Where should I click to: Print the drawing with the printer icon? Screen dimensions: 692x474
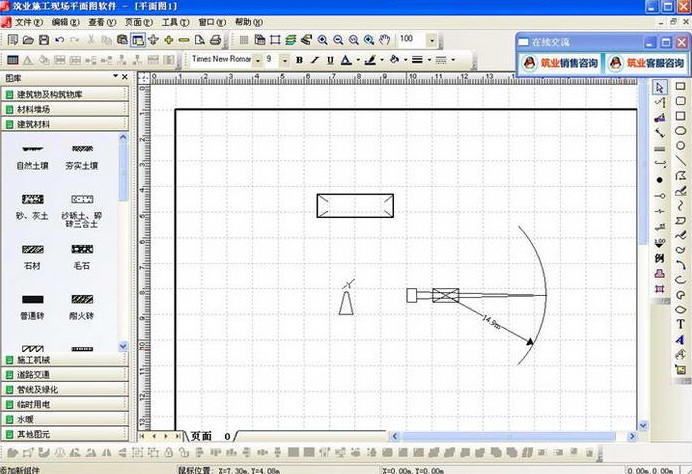click(215, 40)
